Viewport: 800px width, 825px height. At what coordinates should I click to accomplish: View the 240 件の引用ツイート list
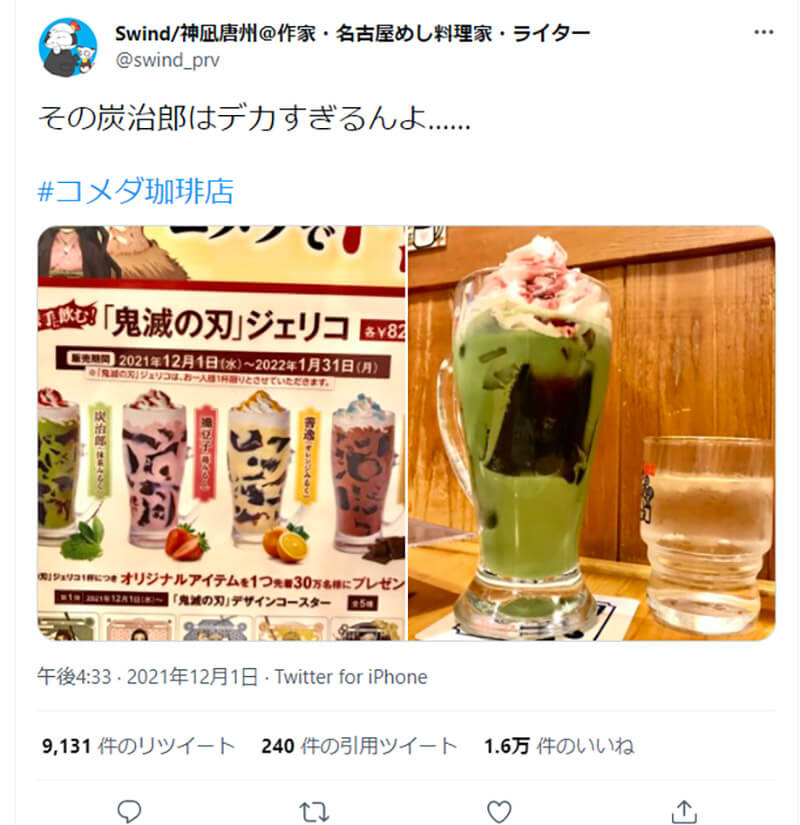359,746
